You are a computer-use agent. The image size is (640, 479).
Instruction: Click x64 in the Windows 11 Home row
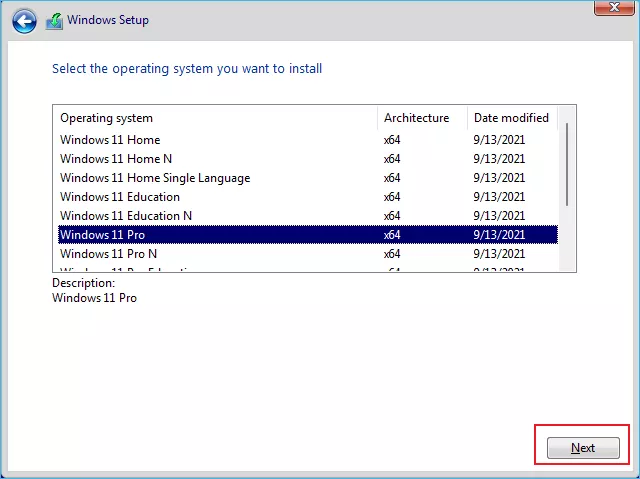coord(392,140)
